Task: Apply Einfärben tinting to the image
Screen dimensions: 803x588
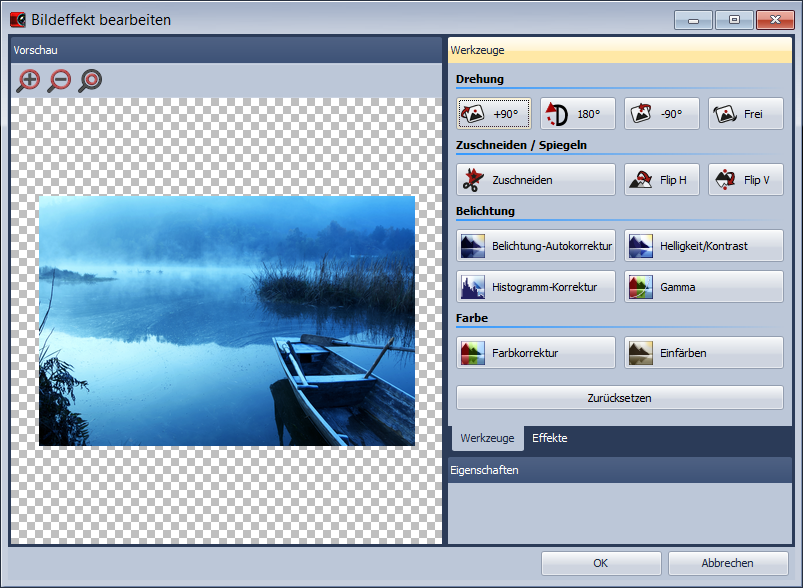Action: (x=703, y=352)
